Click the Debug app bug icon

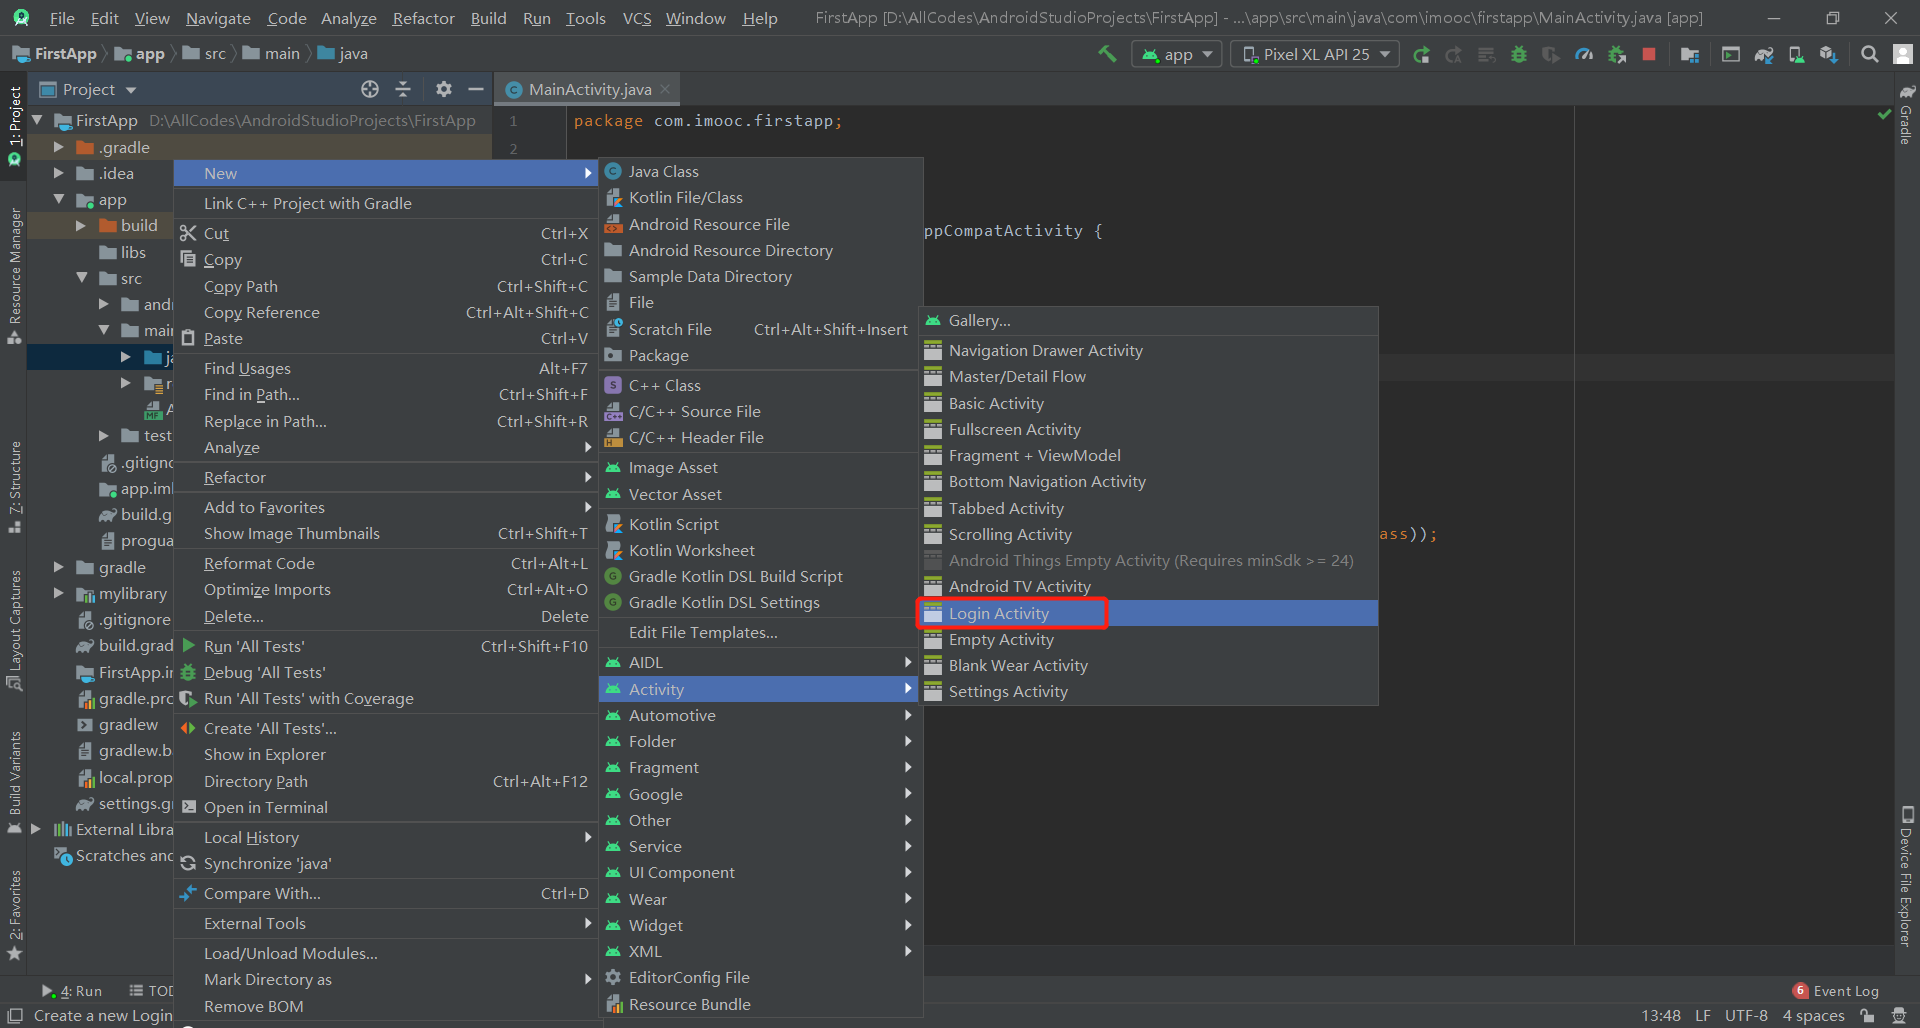pos(1519,55)
